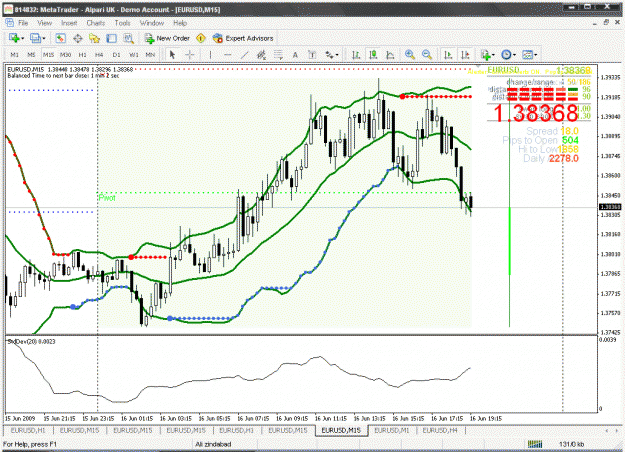Select the Text 'A' drawing tool

[x=295, y=55]
